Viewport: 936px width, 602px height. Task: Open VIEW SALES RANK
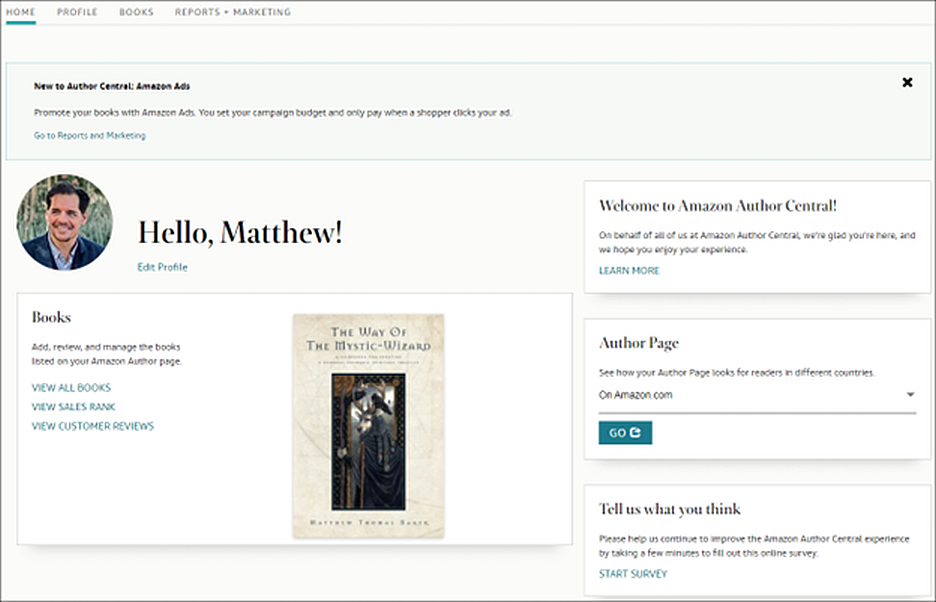[73, 406]
